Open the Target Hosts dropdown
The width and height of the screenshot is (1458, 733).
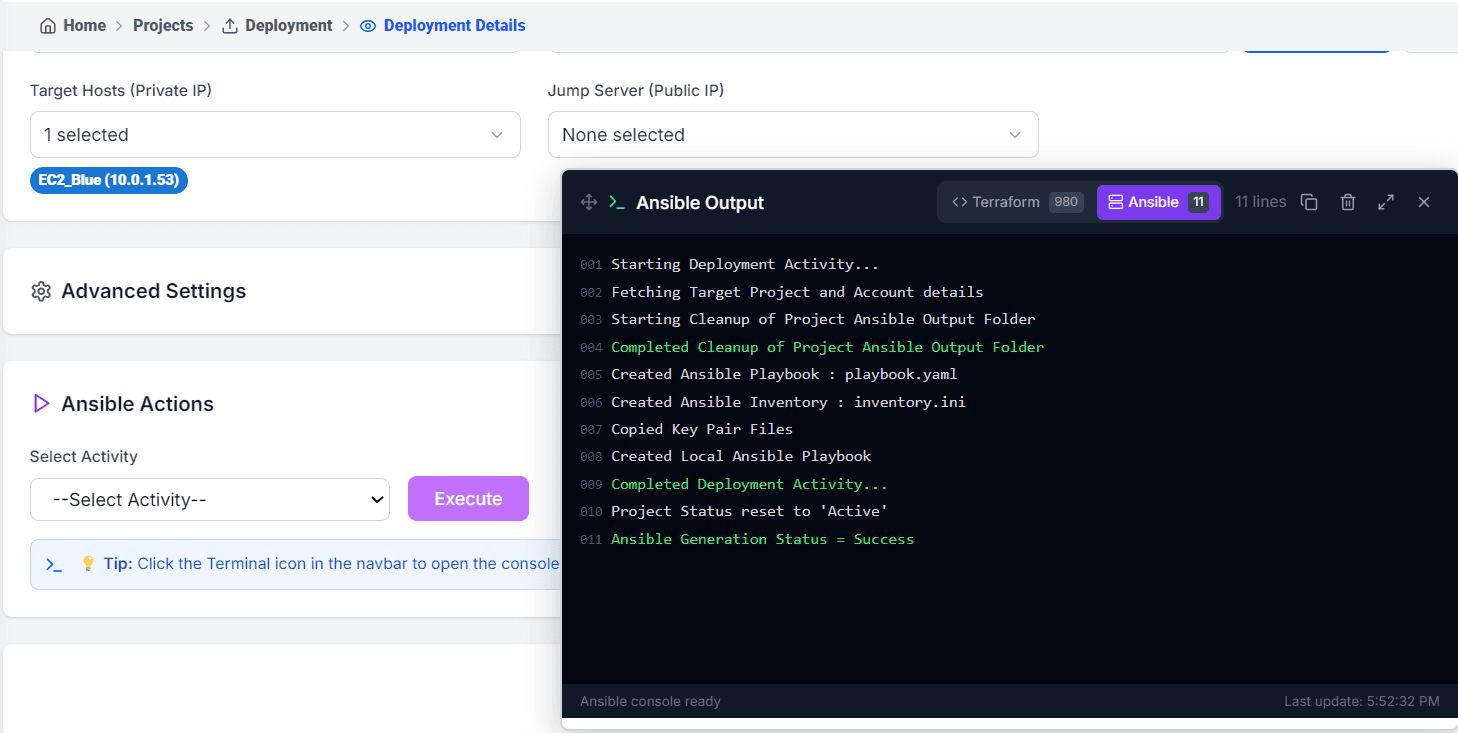tap(275, 134)
